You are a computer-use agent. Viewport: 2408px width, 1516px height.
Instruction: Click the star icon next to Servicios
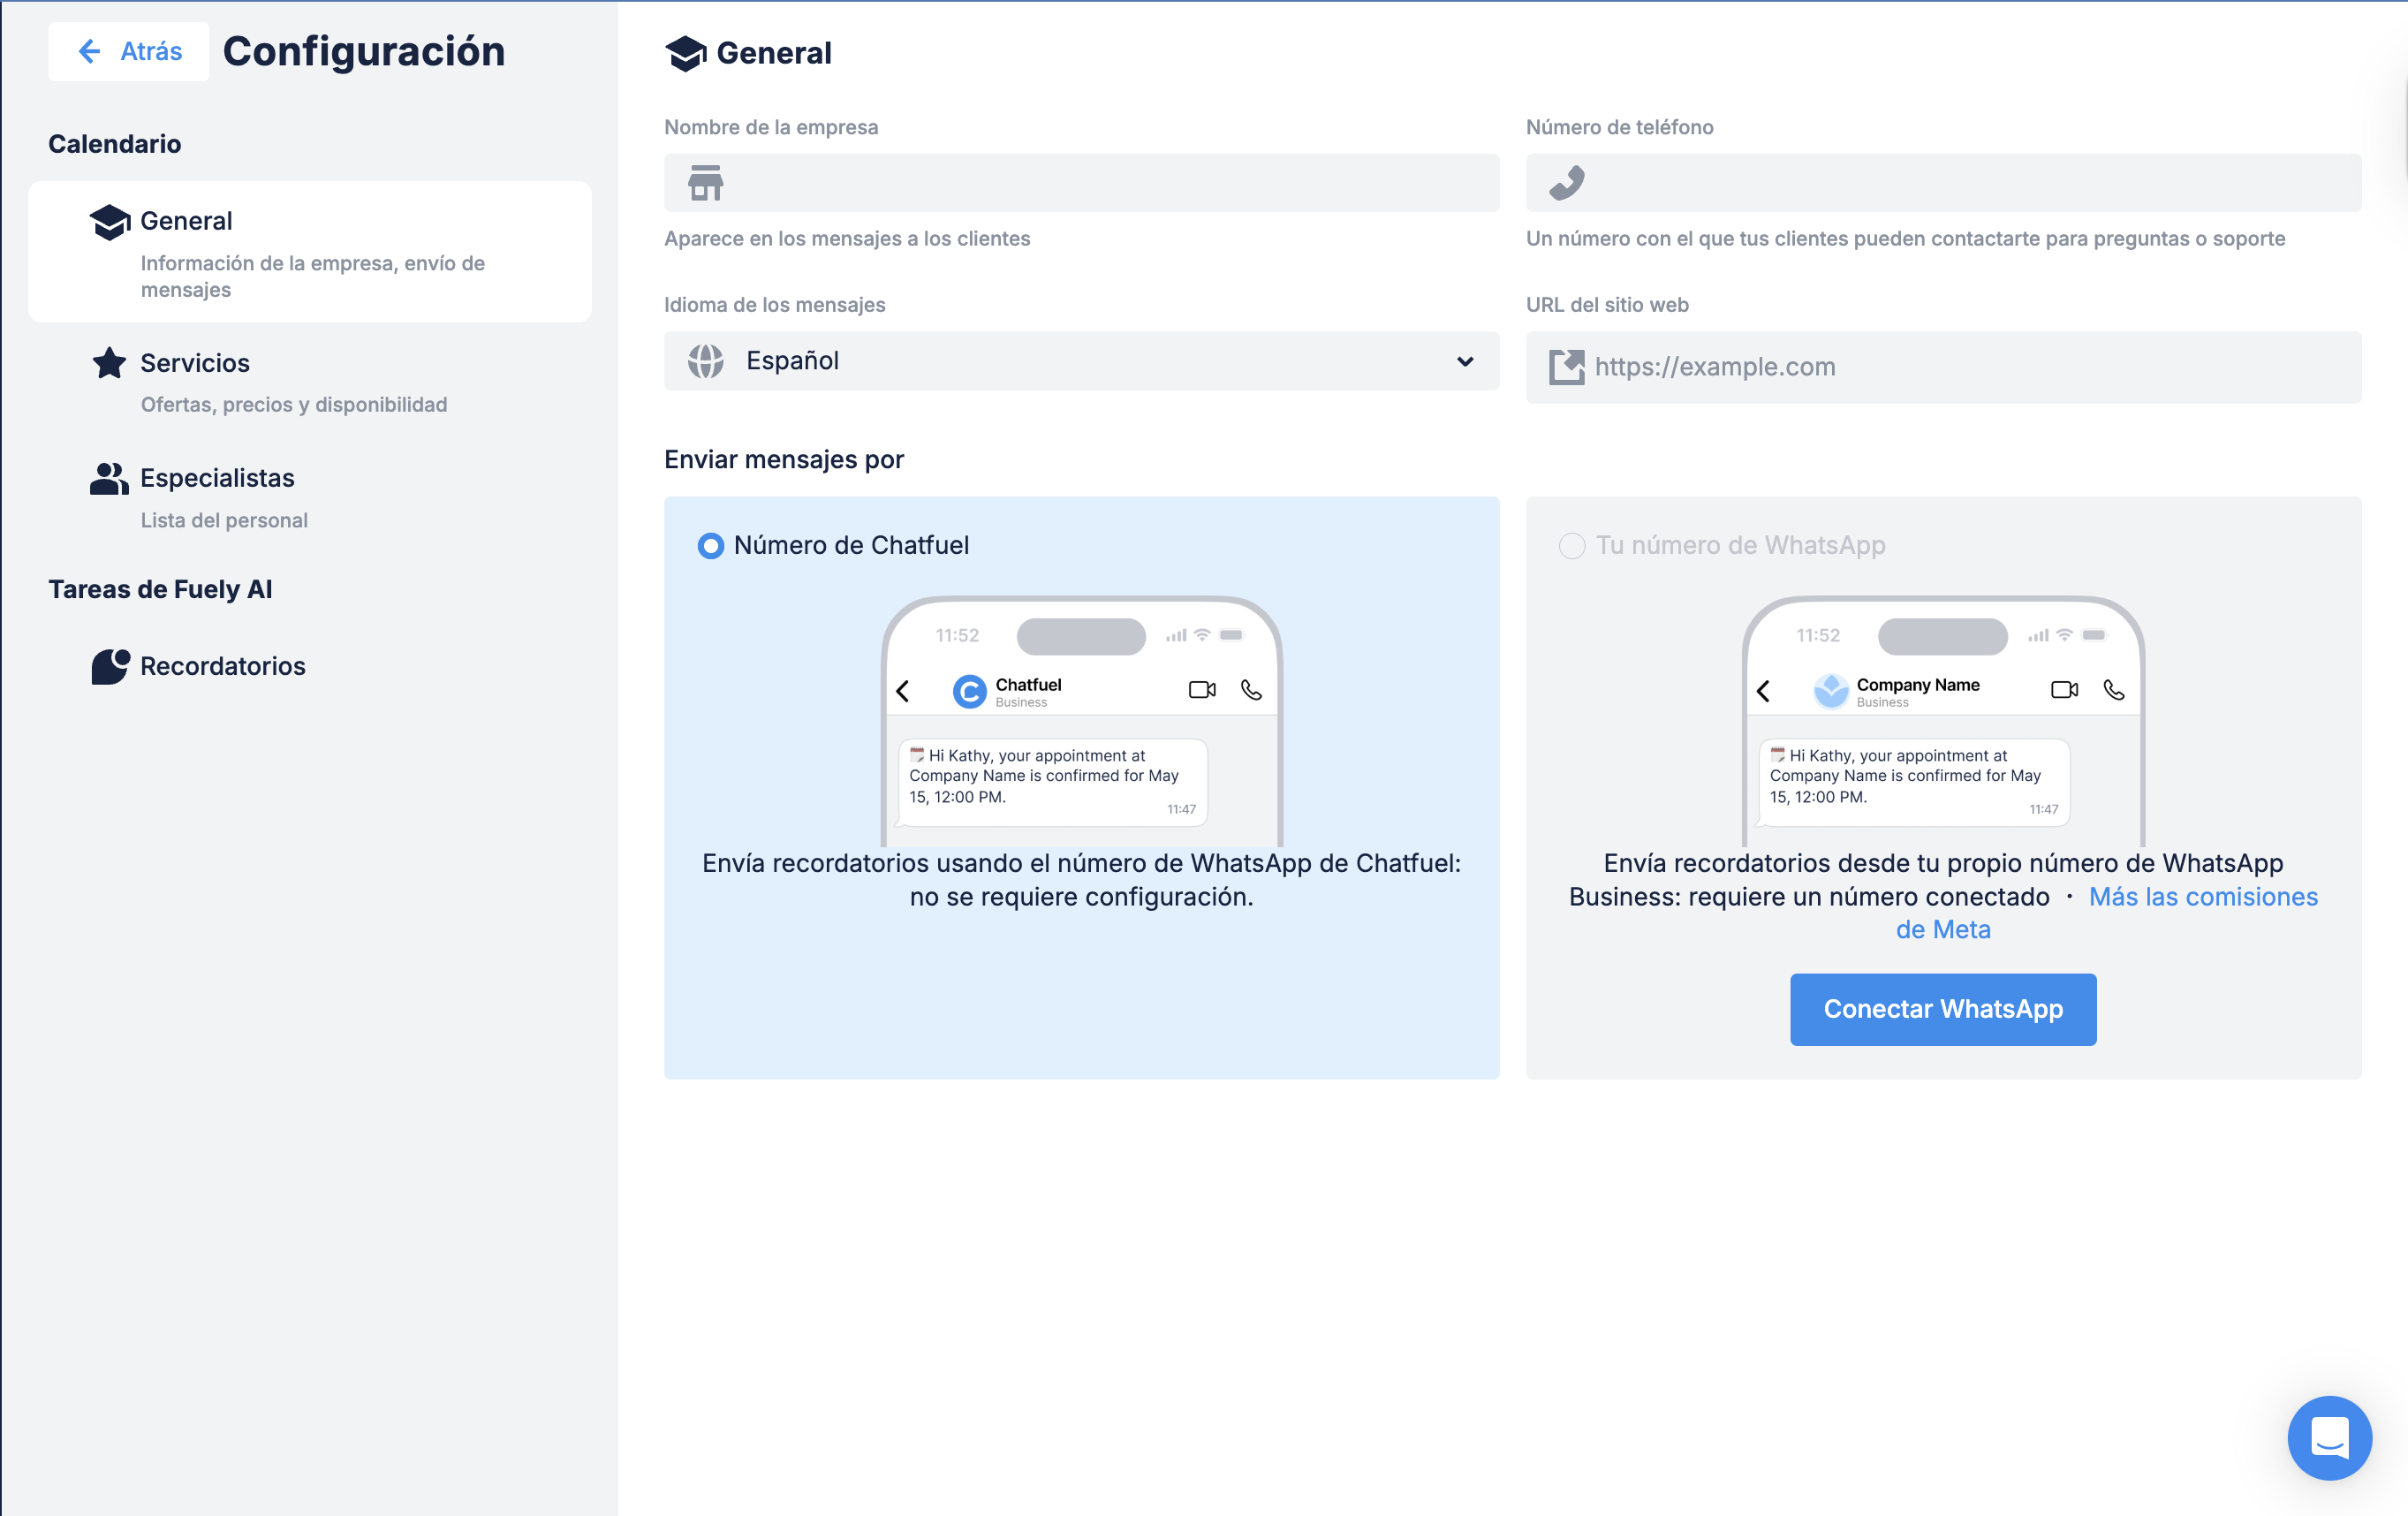point(109,363)
